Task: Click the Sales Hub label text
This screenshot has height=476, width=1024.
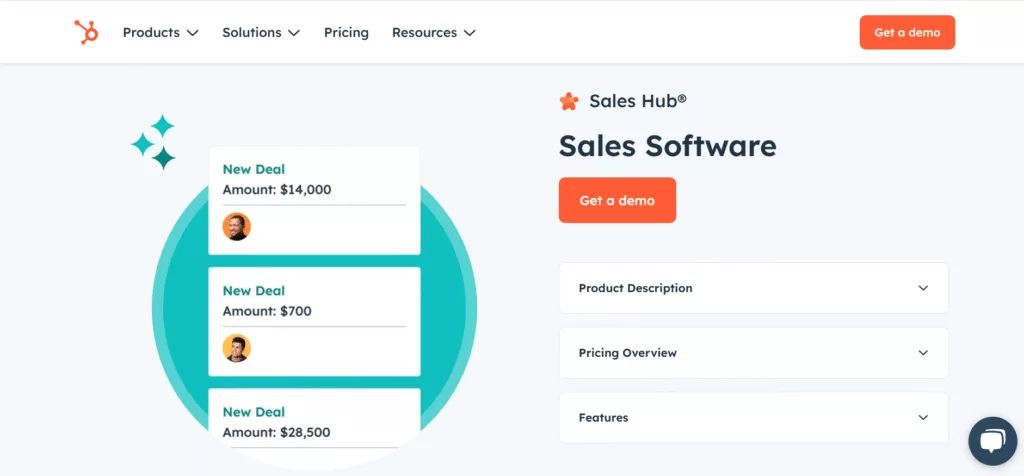Action: click(x=638, y=101)
